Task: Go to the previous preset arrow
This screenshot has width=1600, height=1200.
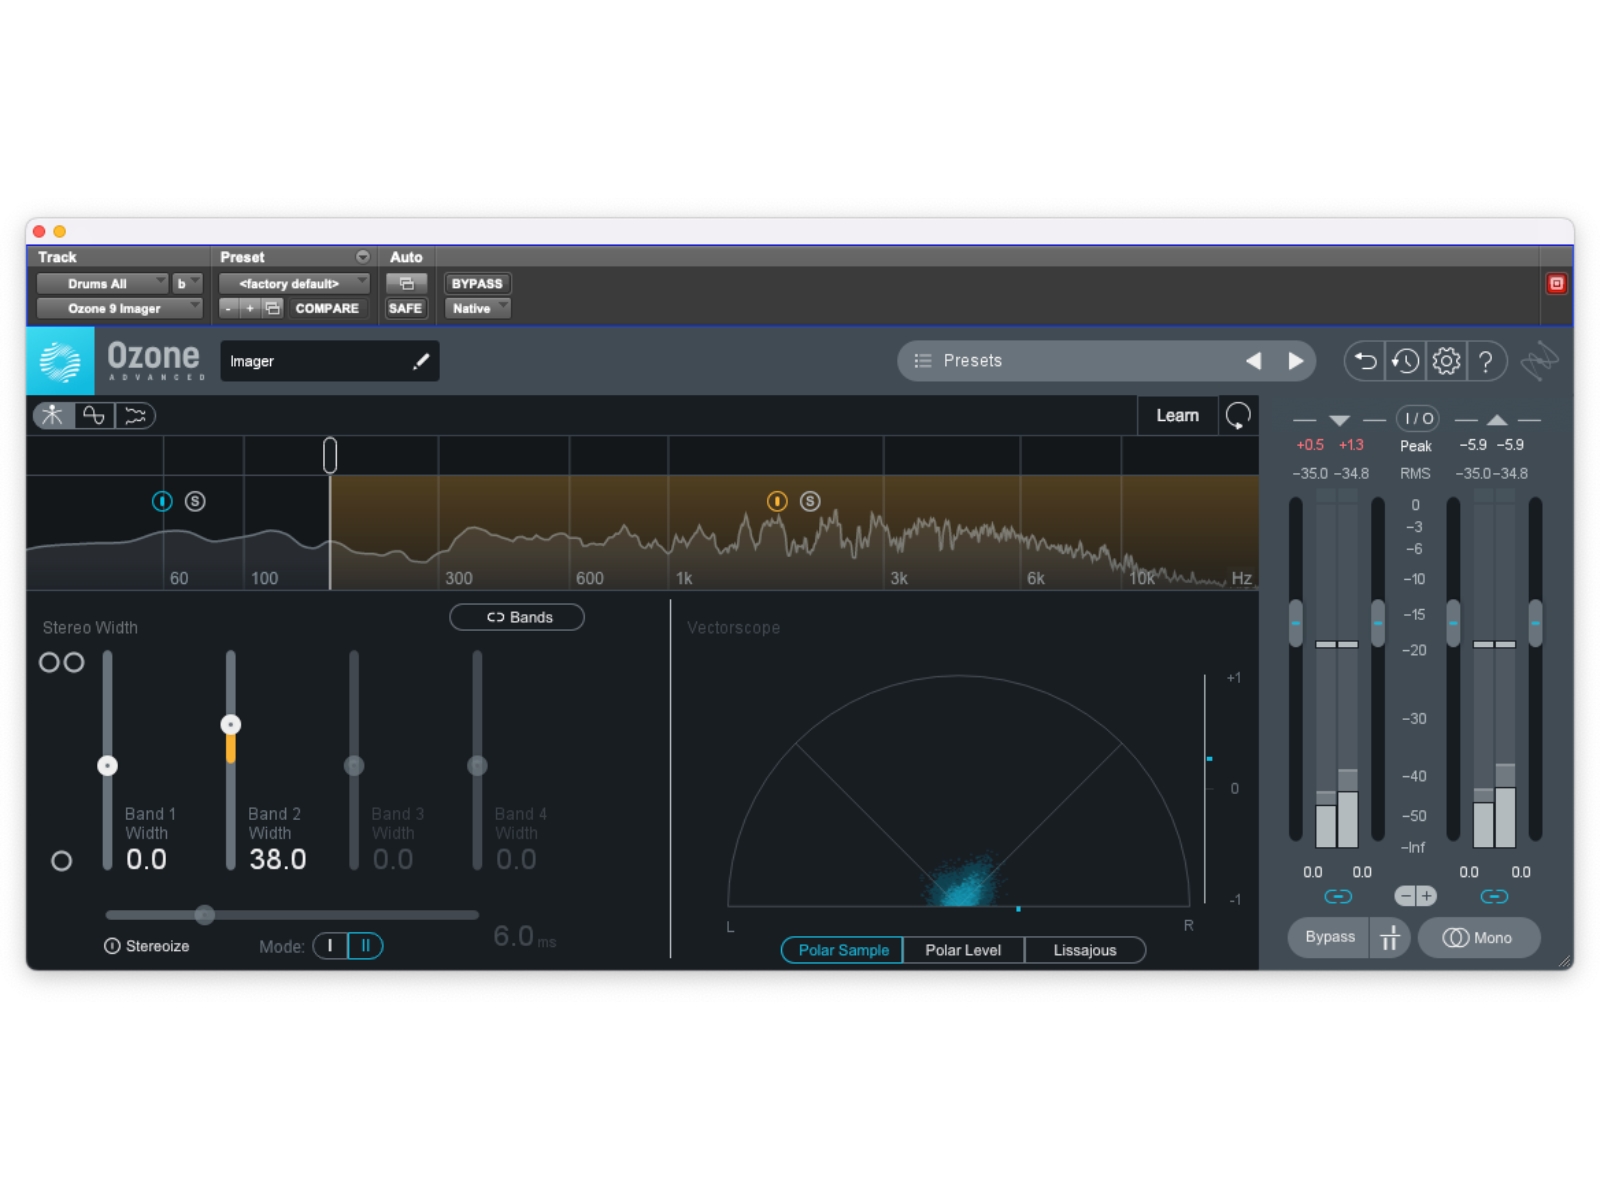Action: tap(1253, 361)
